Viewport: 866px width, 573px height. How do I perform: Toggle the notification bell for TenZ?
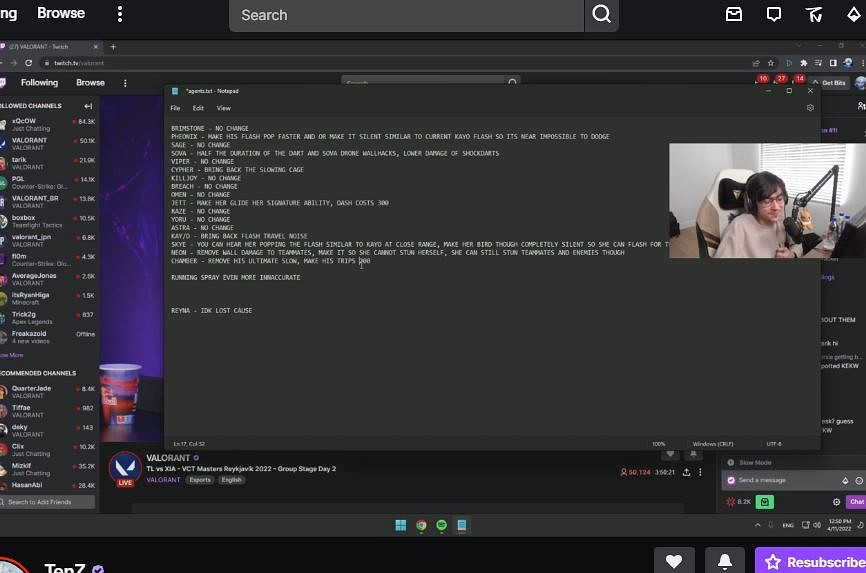pyautogui.click(x=725, y=561)
